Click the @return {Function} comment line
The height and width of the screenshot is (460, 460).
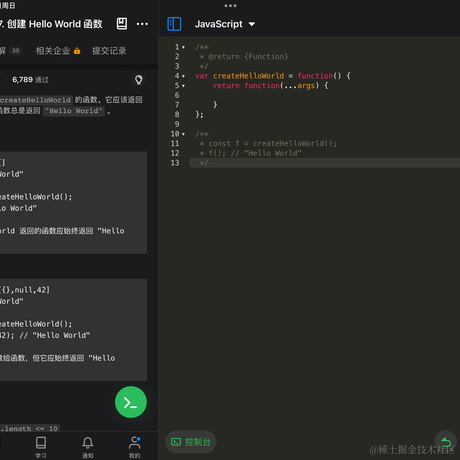244,57
